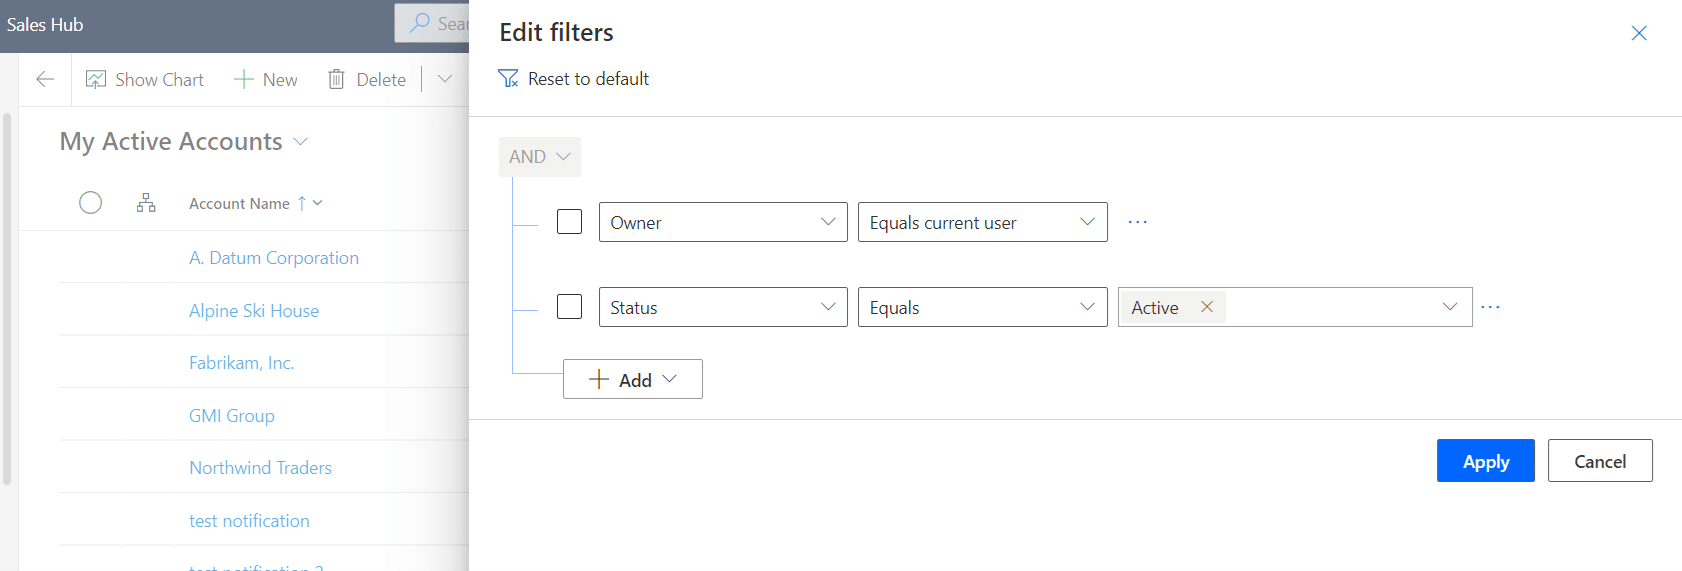Close the Edit filters panel
The height and width of the screenshot is (571, 1682).
click(x=1639, y=33)
